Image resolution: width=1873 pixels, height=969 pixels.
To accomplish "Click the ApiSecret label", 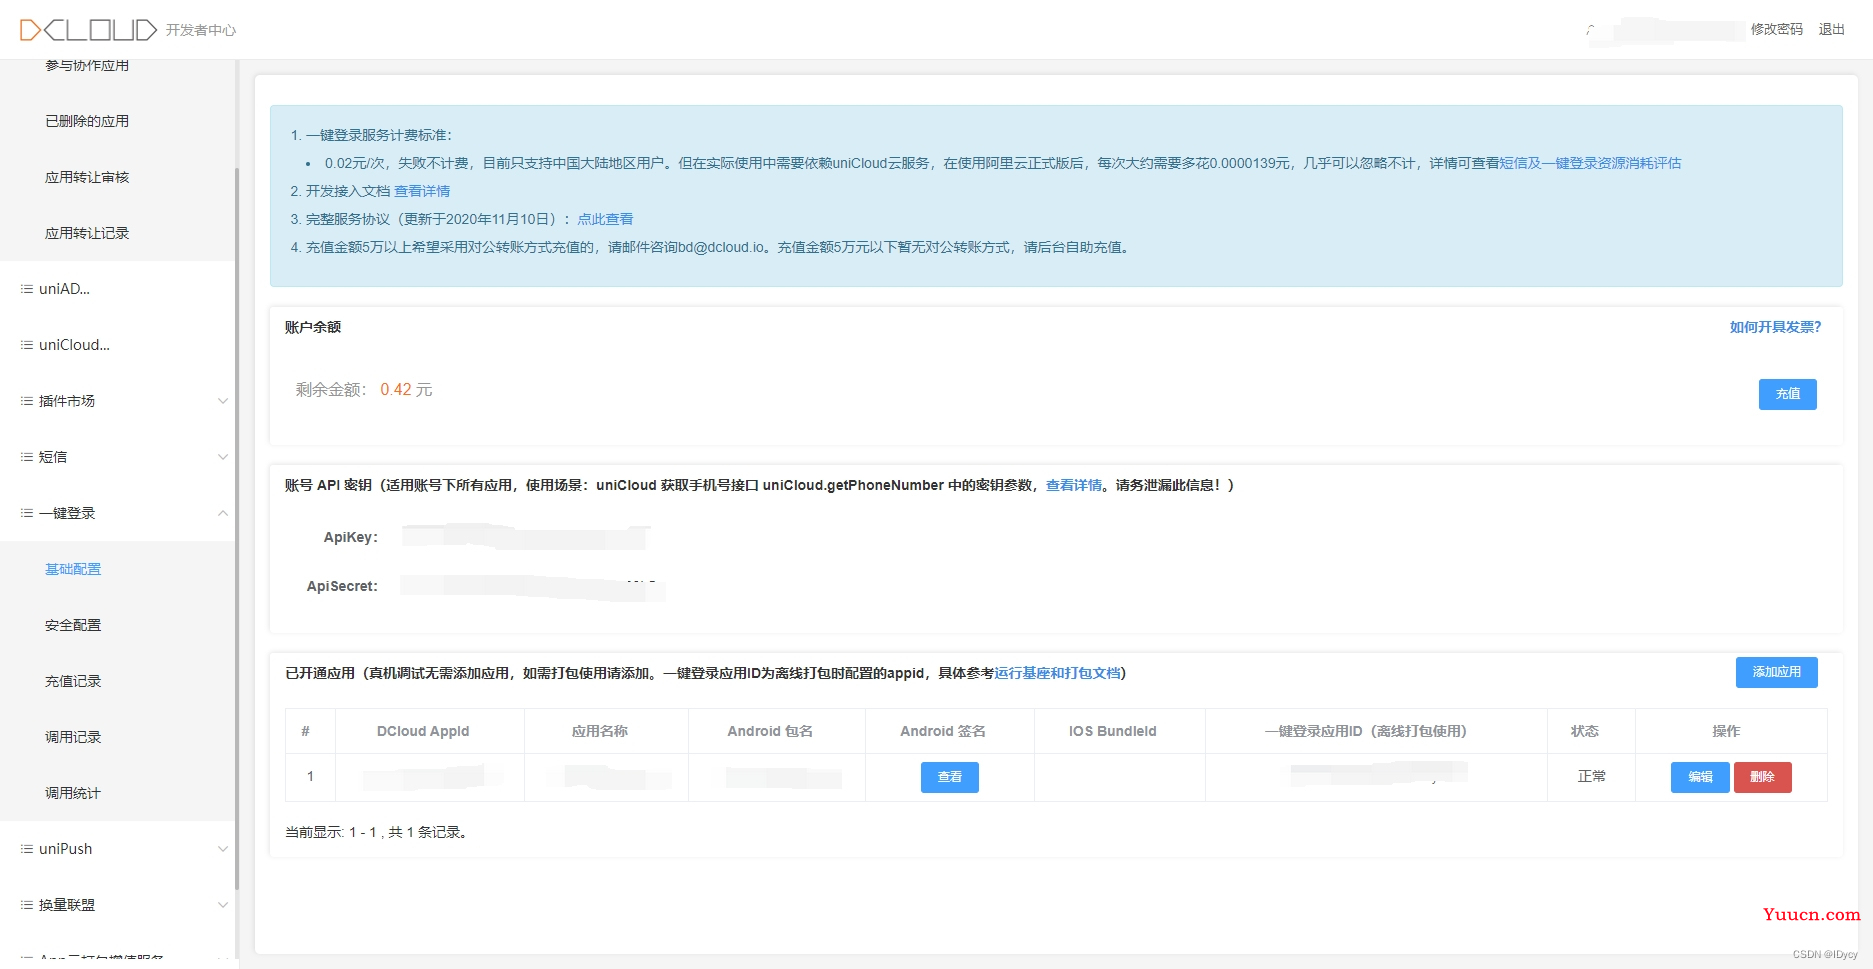I will click(x=342, y=586).
